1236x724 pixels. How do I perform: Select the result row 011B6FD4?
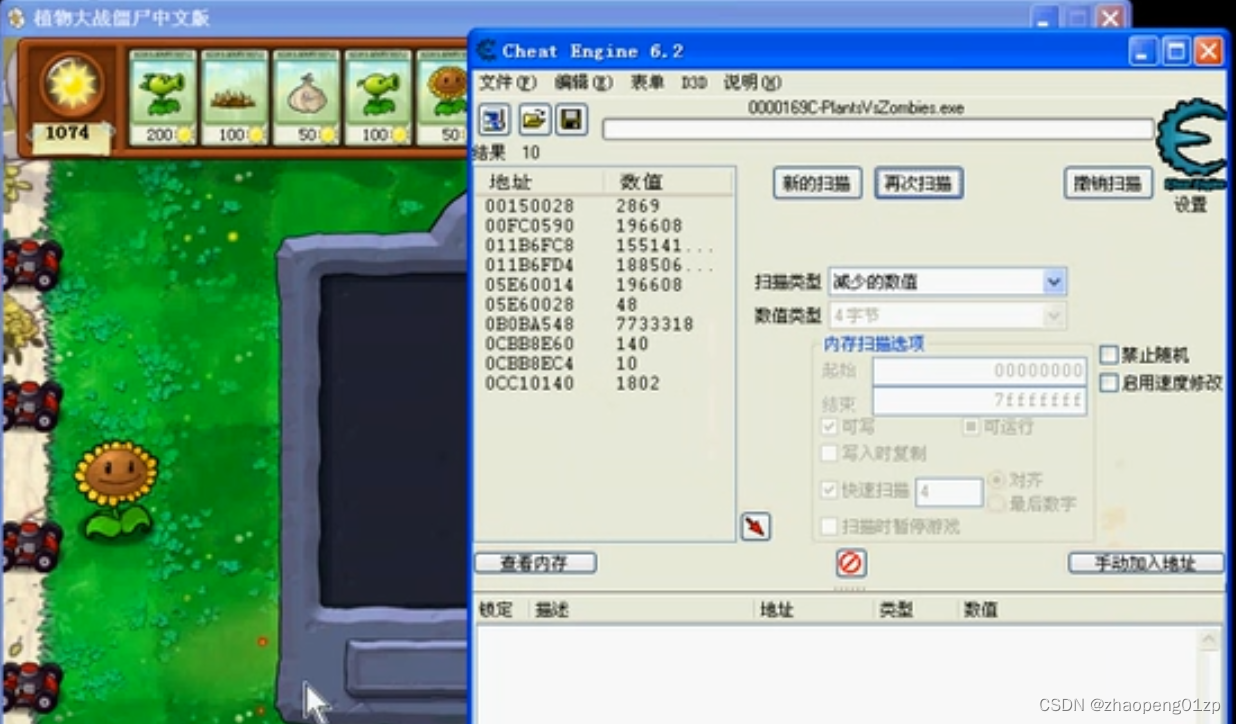pos(604,265)
